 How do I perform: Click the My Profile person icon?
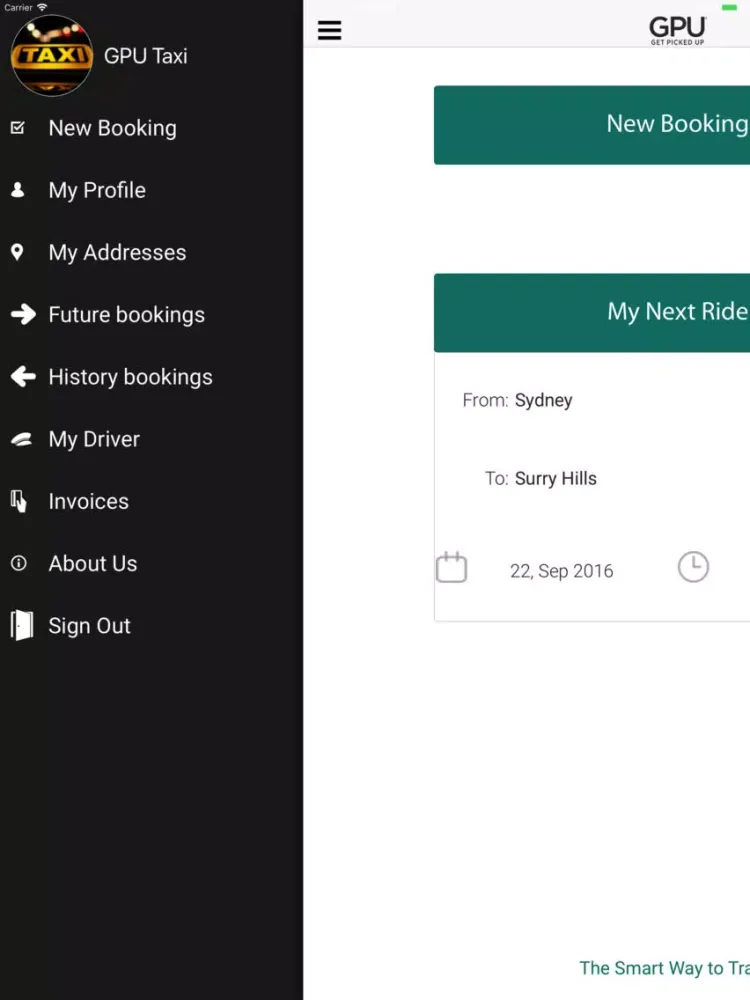click(x=18, y=189)
